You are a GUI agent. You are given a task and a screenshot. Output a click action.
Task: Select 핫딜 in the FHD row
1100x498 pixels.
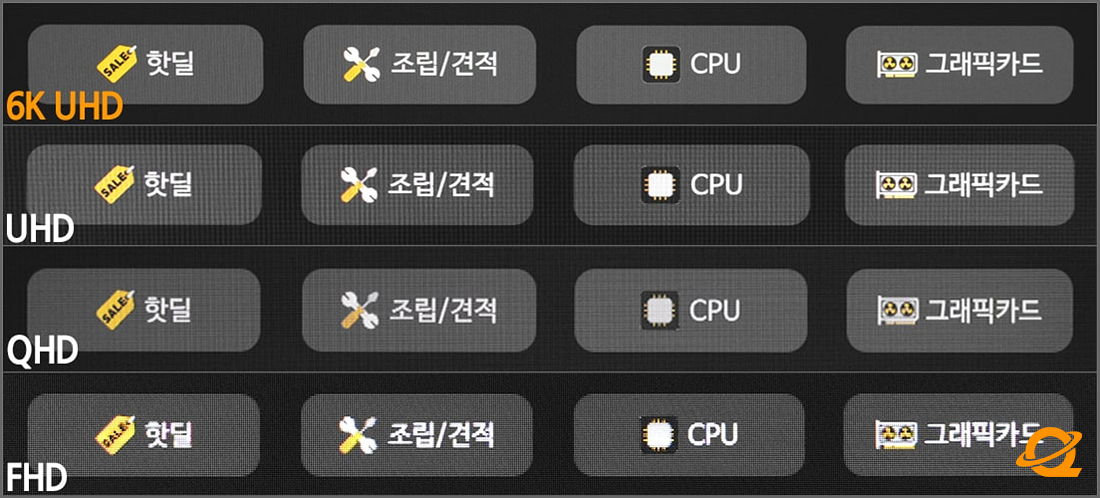tap(144, 434)
